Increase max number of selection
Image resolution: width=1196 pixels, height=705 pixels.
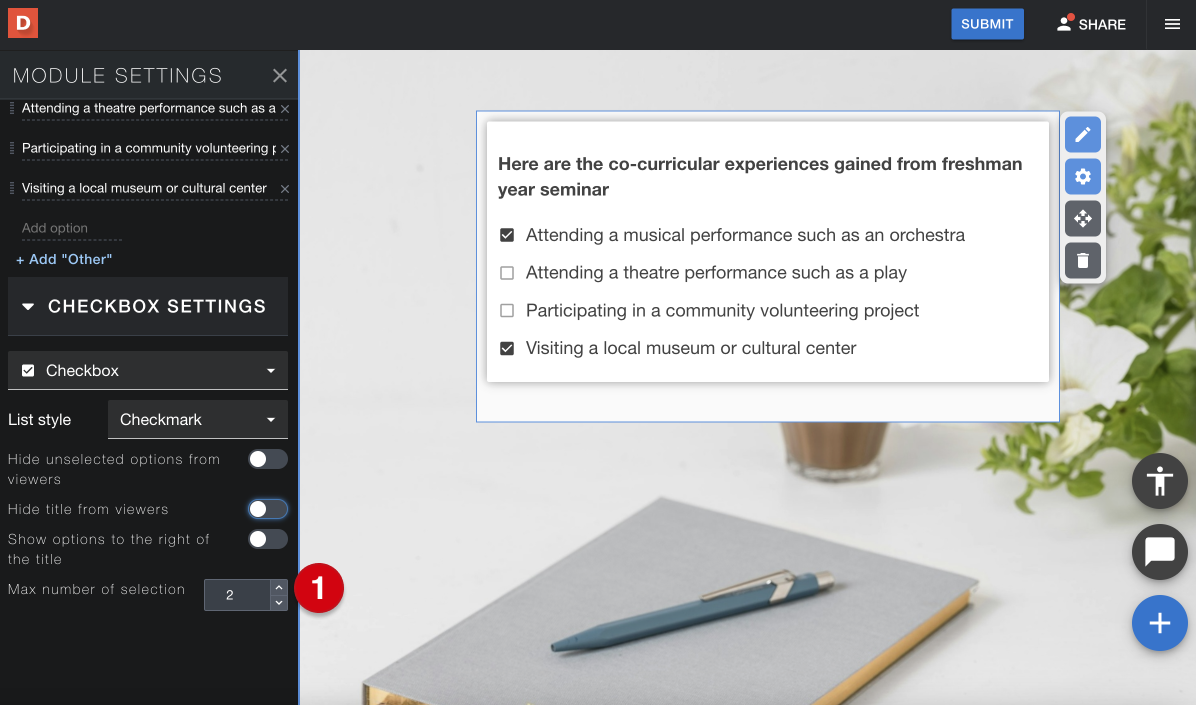pyautogui.click(x=279, y=588)
